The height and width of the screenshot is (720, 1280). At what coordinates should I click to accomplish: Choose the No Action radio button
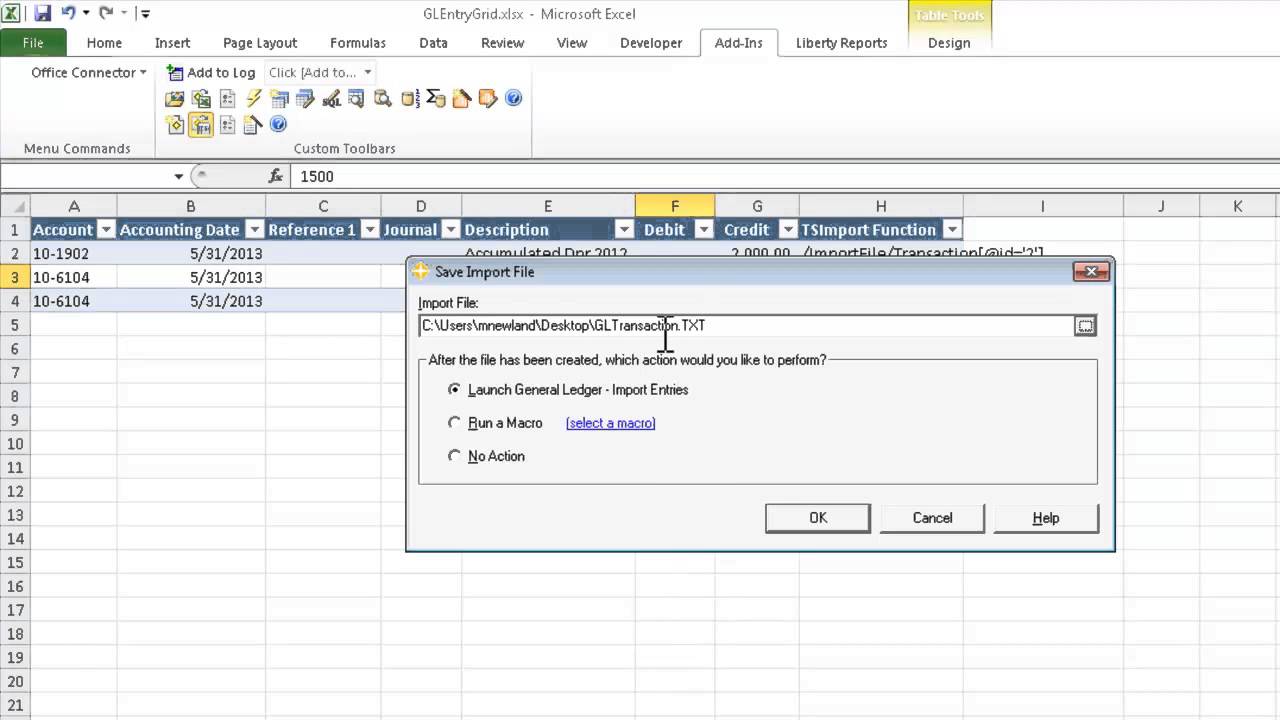[455, 456]
